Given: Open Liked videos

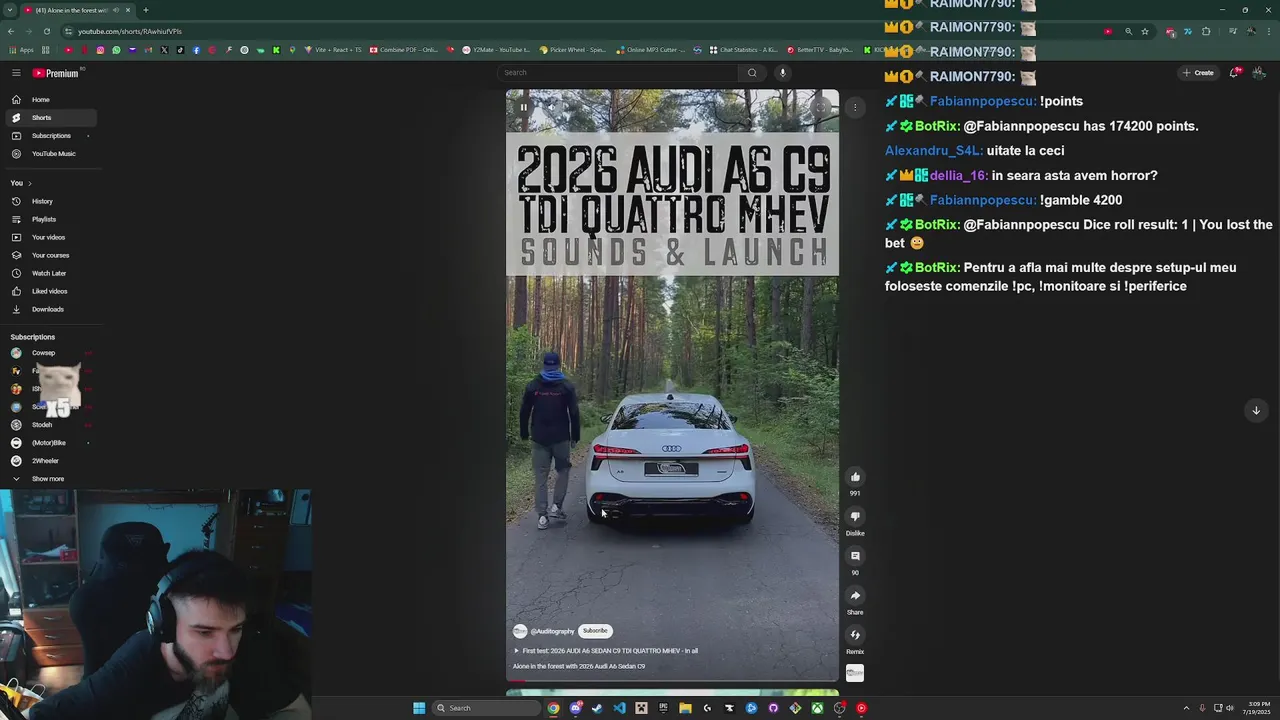Looking at the screenshot, I should 49,291.
